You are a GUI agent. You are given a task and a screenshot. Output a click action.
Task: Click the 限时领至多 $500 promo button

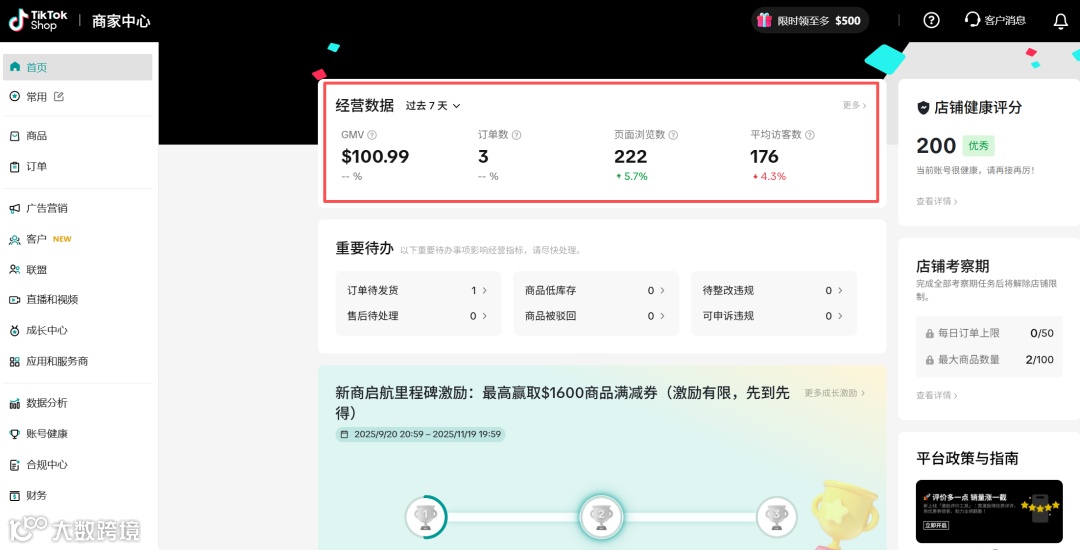click(x=810, y=21)
